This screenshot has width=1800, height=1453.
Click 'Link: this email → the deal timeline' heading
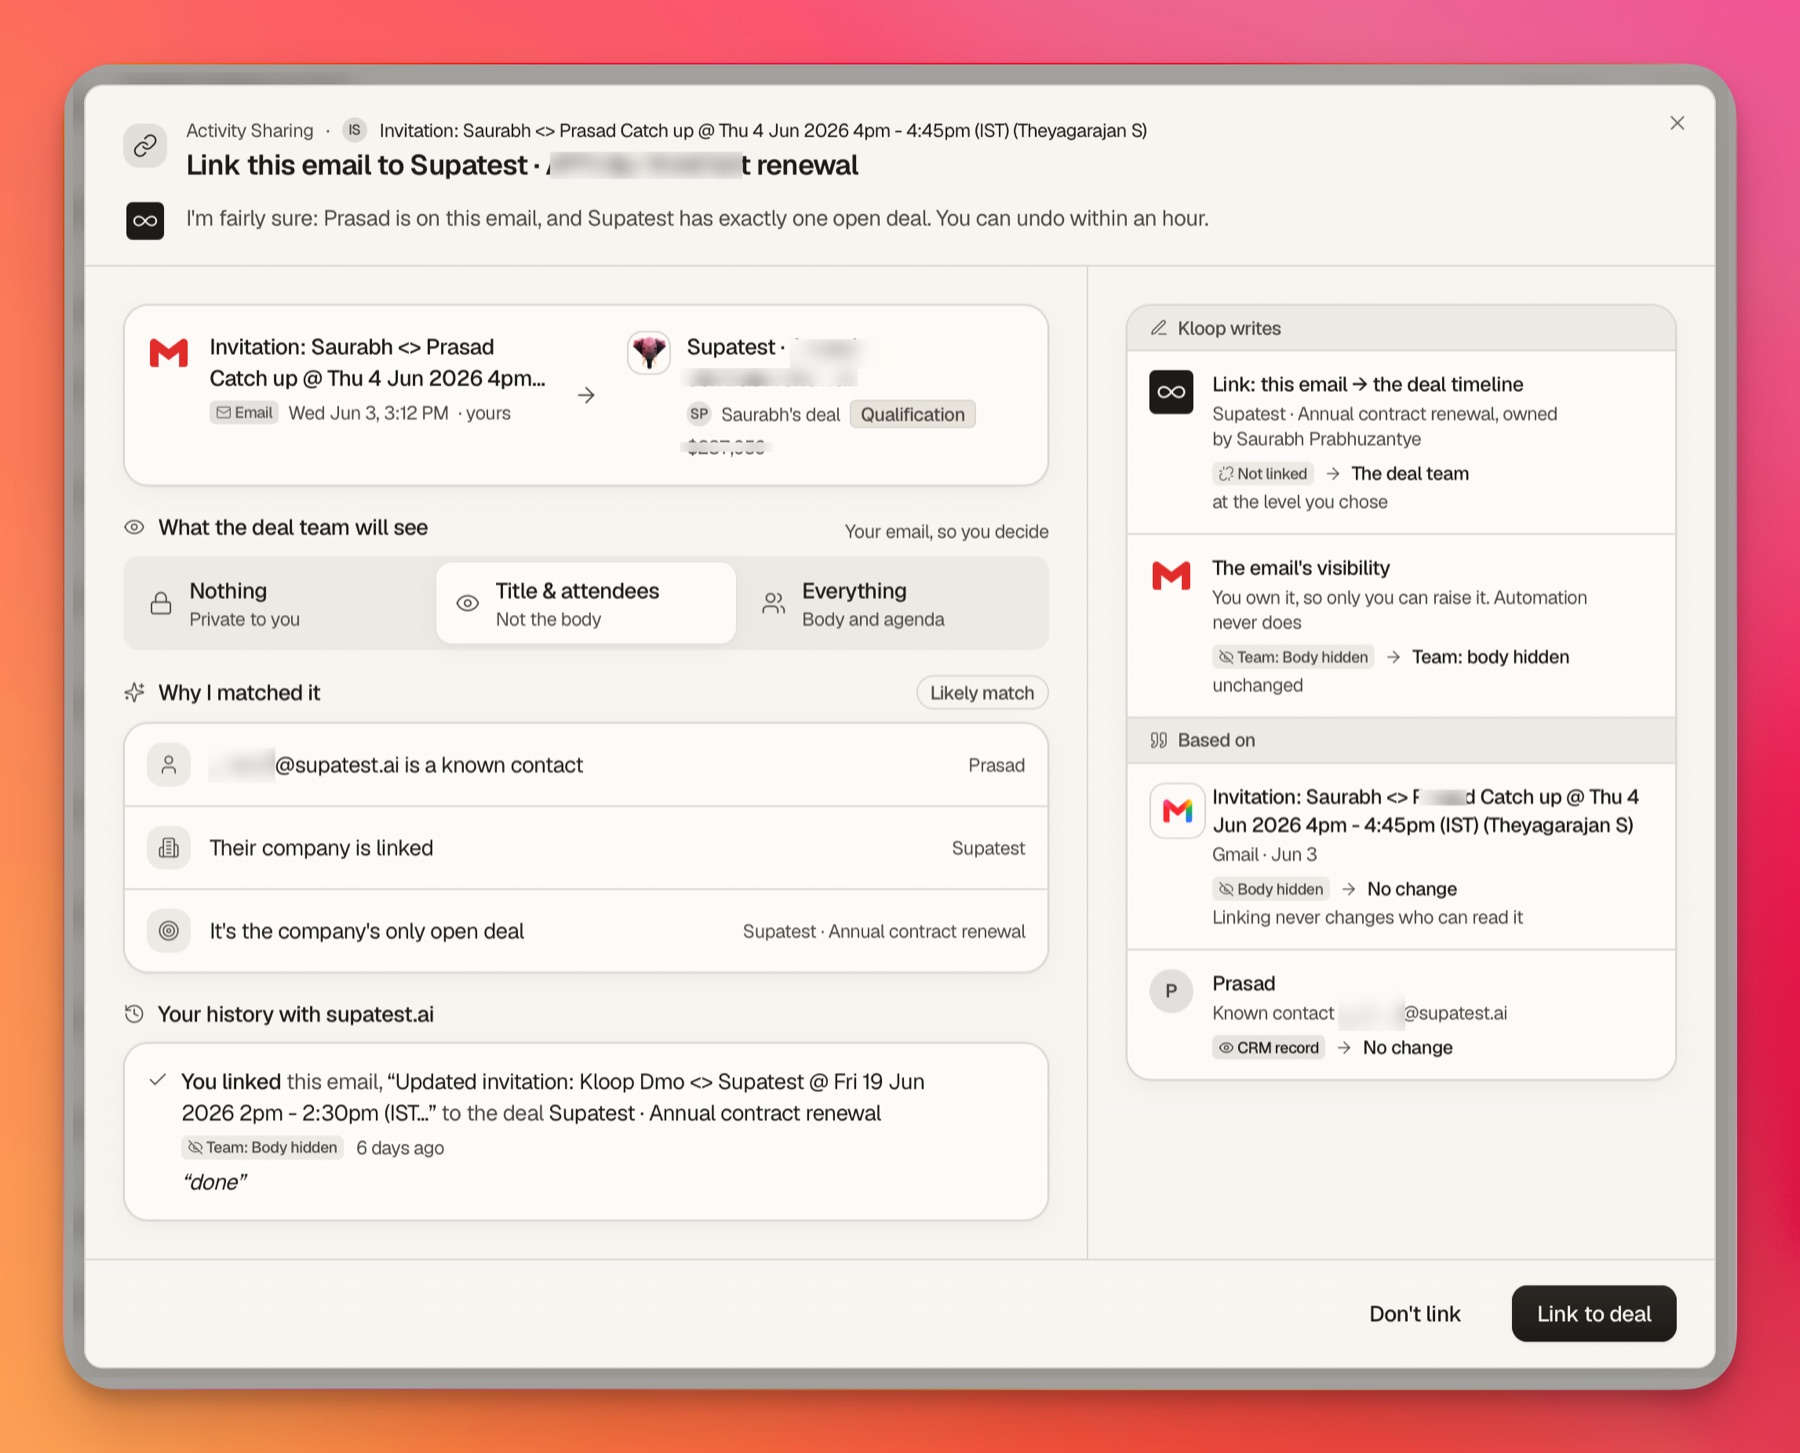1367,384
